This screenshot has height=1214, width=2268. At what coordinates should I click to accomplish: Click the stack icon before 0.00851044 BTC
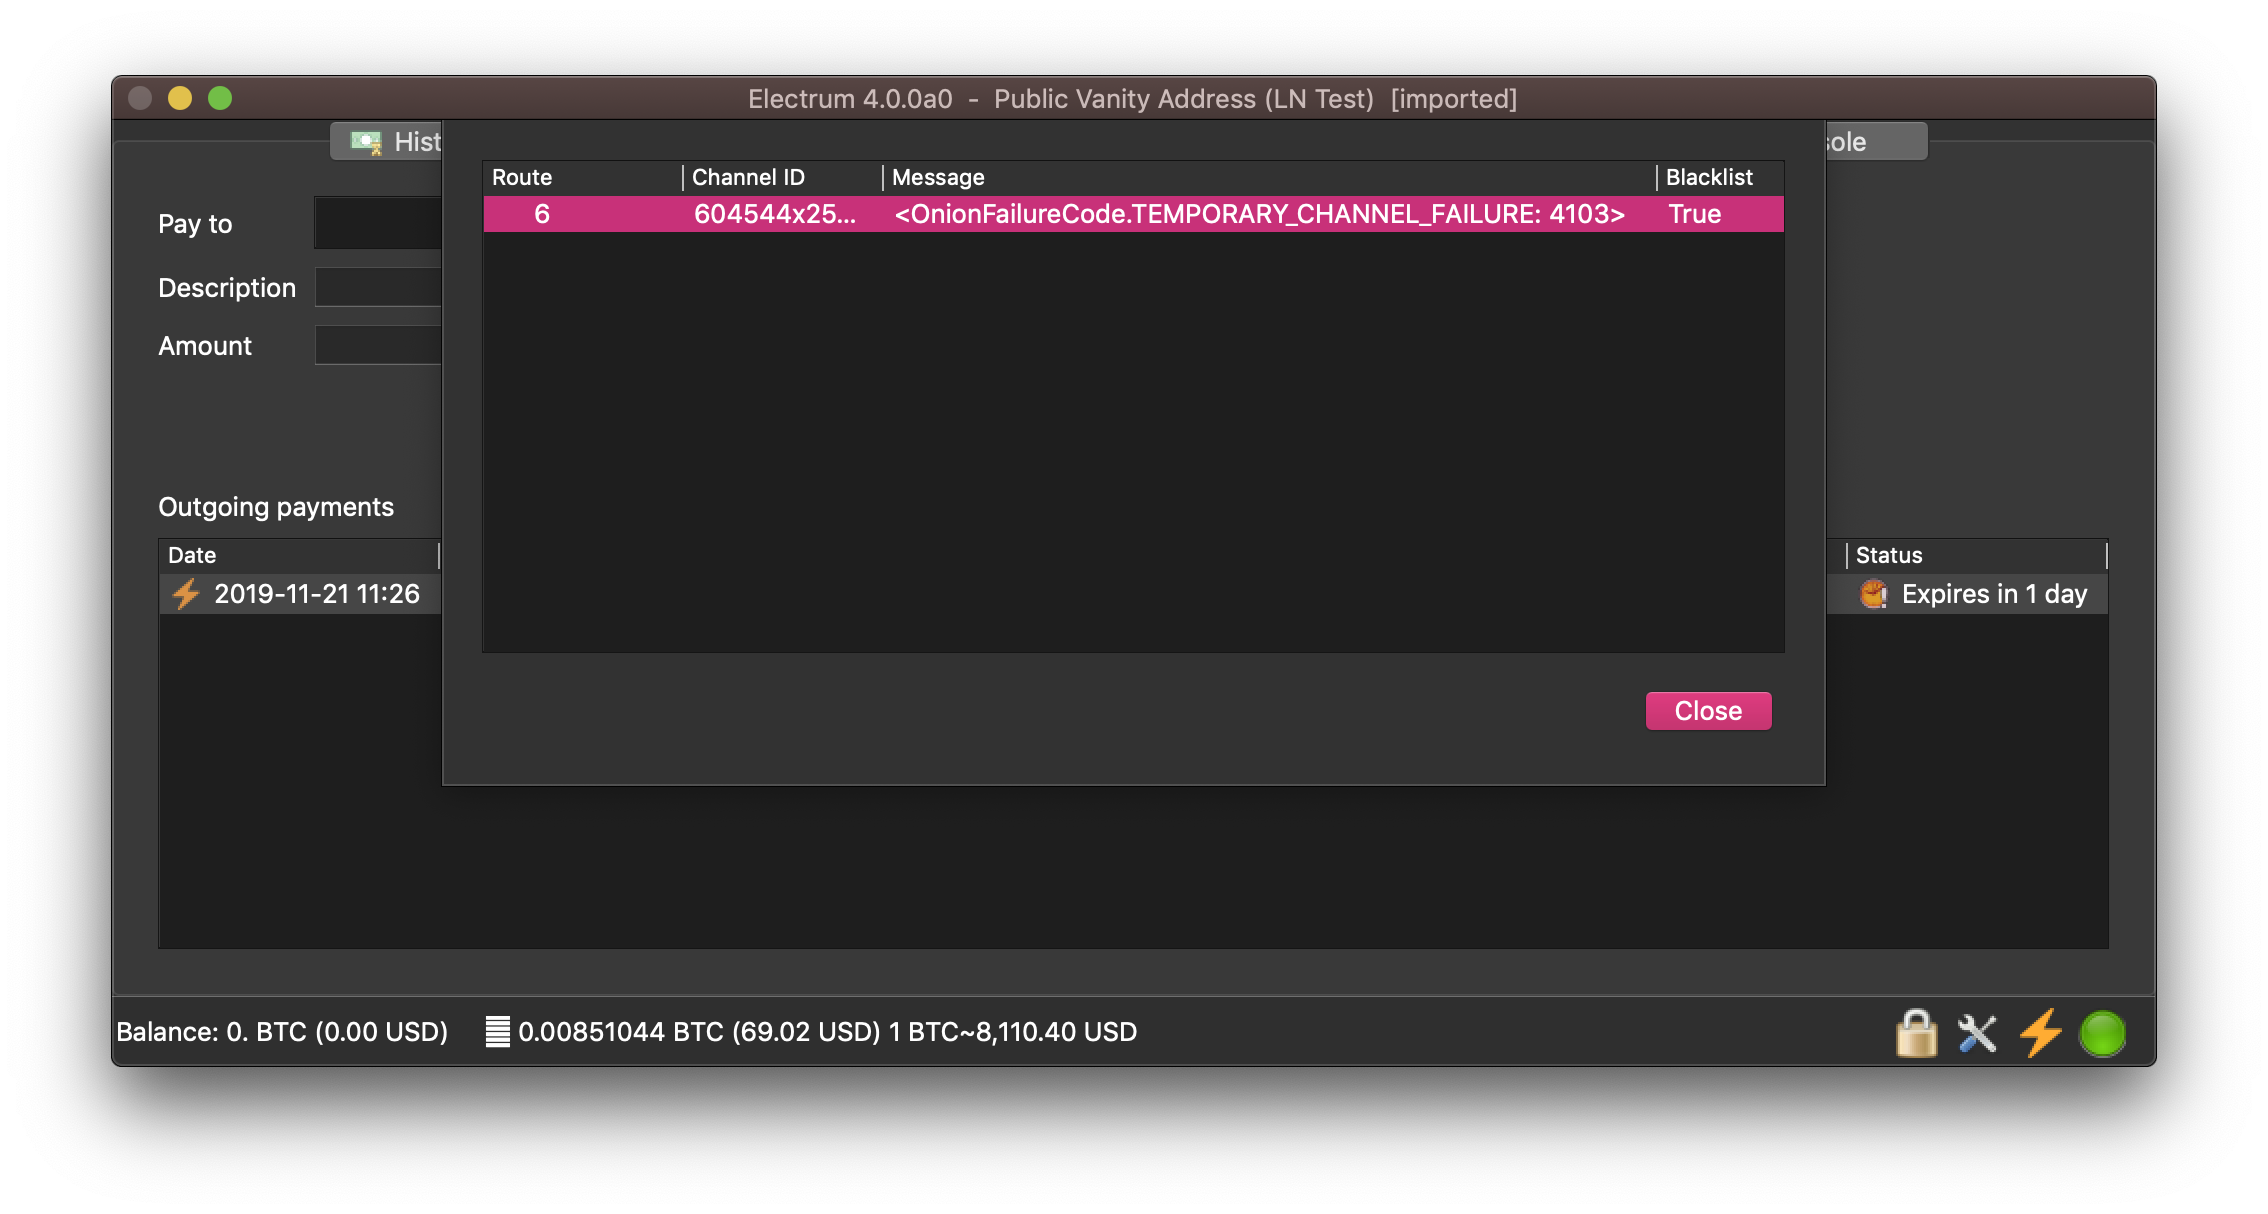point(497,1031)
